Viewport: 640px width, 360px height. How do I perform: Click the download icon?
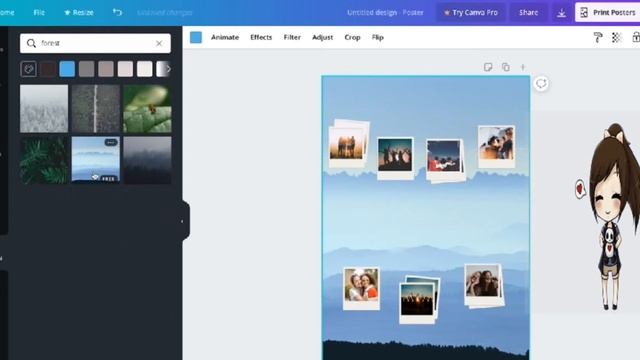[562, 13]
